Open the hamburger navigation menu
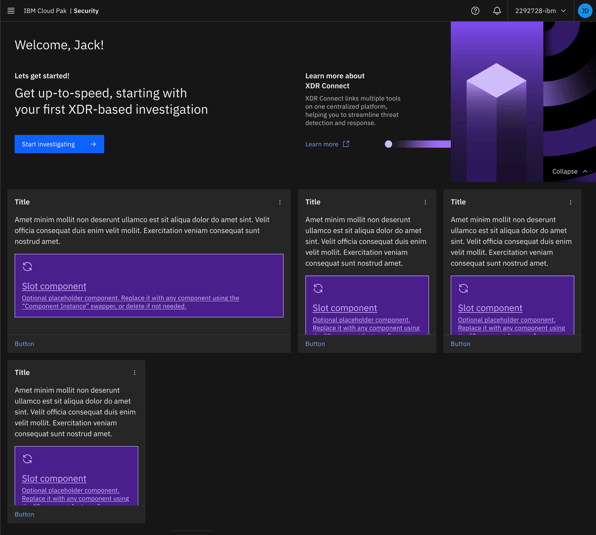This screenshot has width=596, height=535. [x=11, y=11]
